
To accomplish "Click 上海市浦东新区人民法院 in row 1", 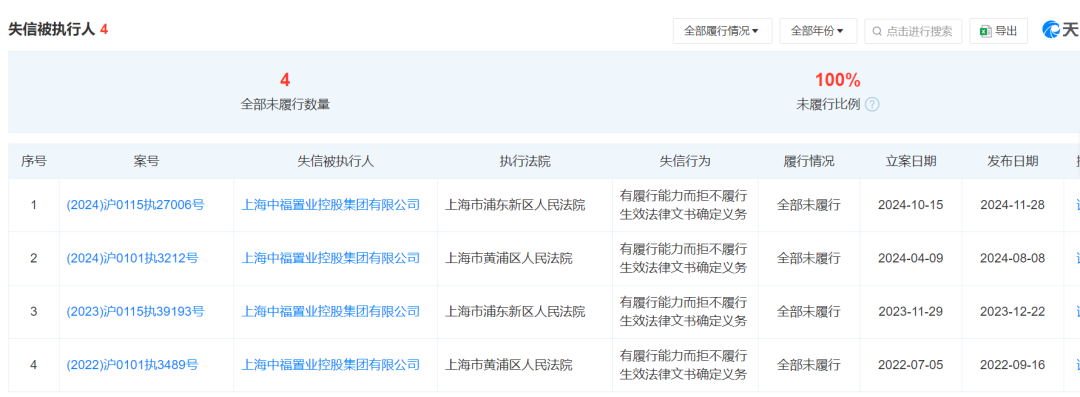I will coord(516,205).
